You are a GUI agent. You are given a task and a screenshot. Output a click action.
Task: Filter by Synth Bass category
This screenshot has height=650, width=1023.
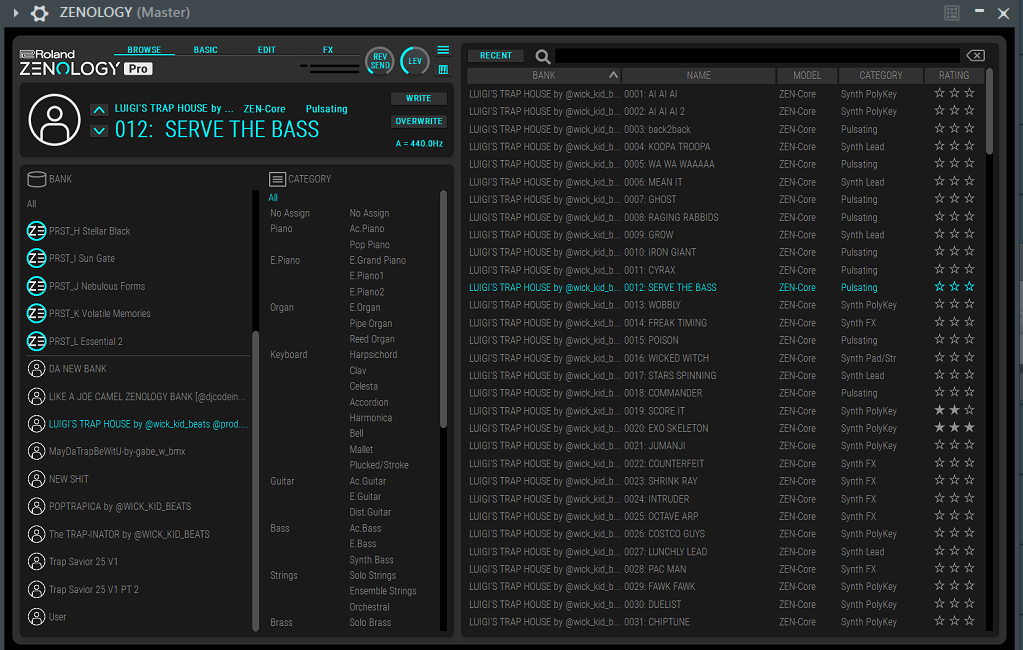(371, 560)
